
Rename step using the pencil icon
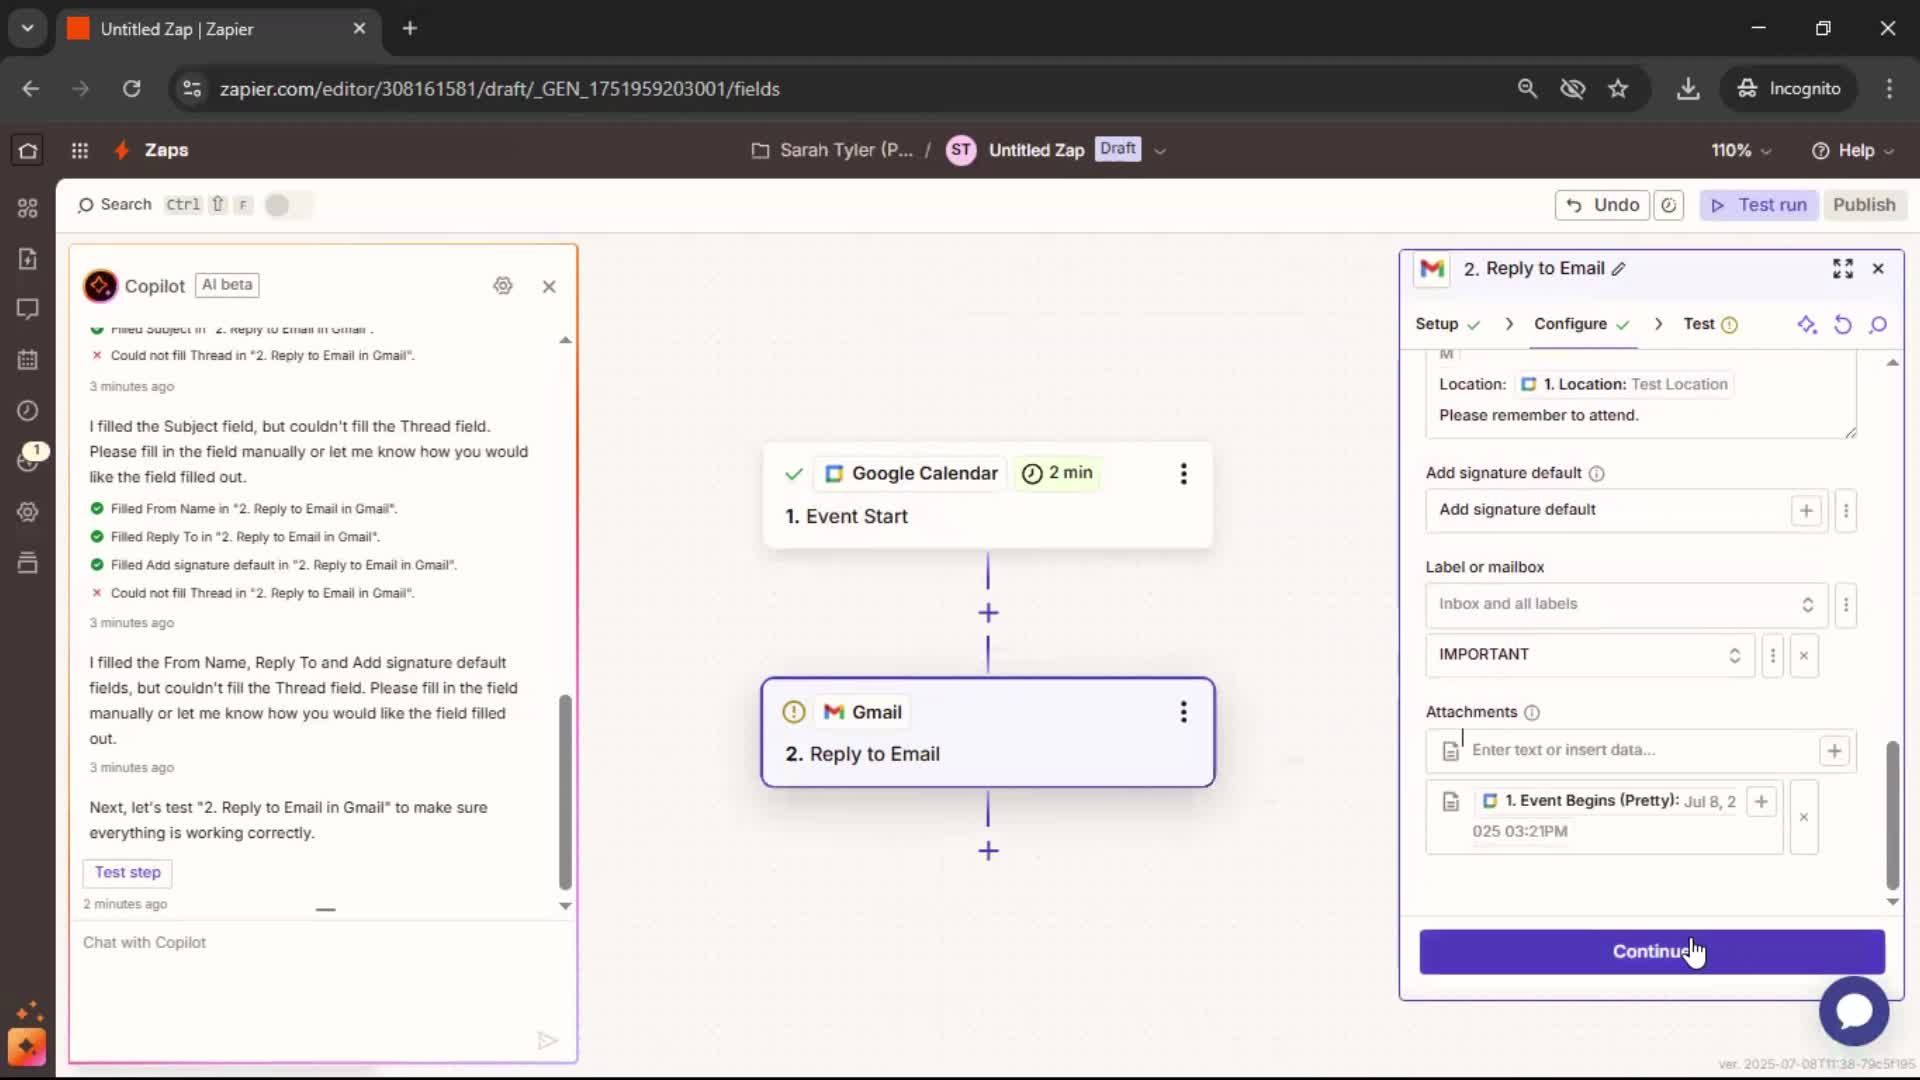(x=1619, y=269)
